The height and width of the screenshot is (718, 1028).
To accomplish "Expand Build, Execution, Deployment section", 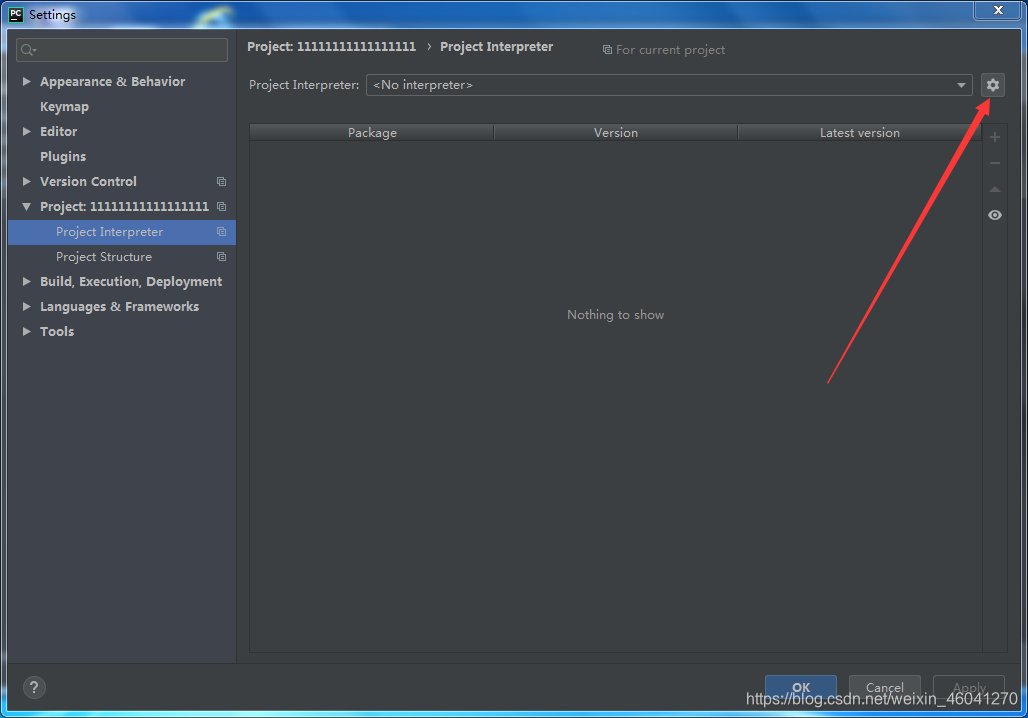I will [x=26, y=281].
